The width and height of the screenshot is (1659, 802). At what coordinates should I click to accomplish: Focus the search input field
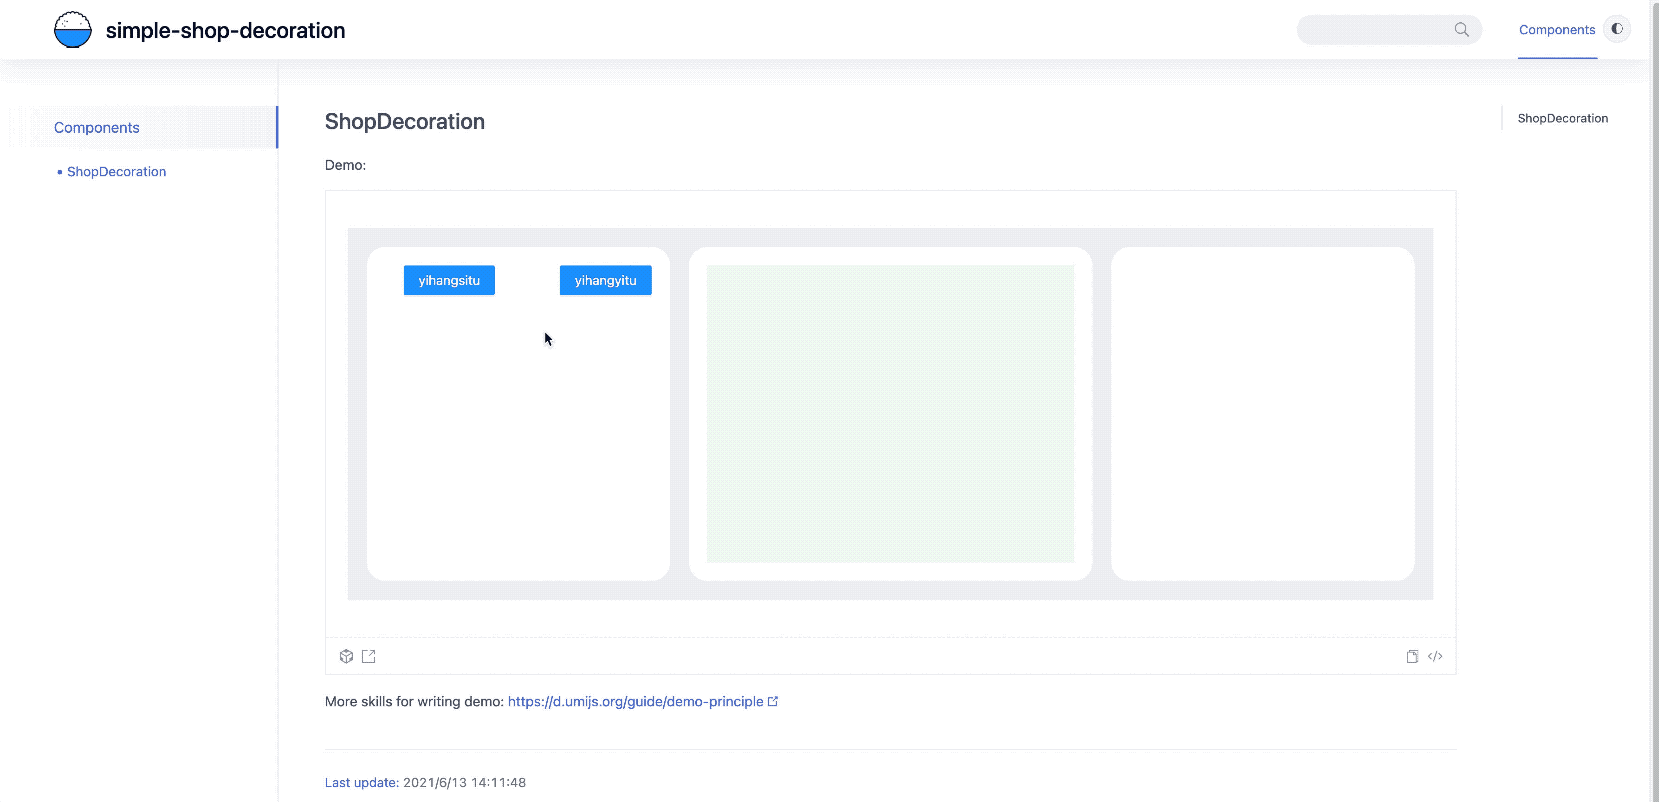(x=1389, y=30)
